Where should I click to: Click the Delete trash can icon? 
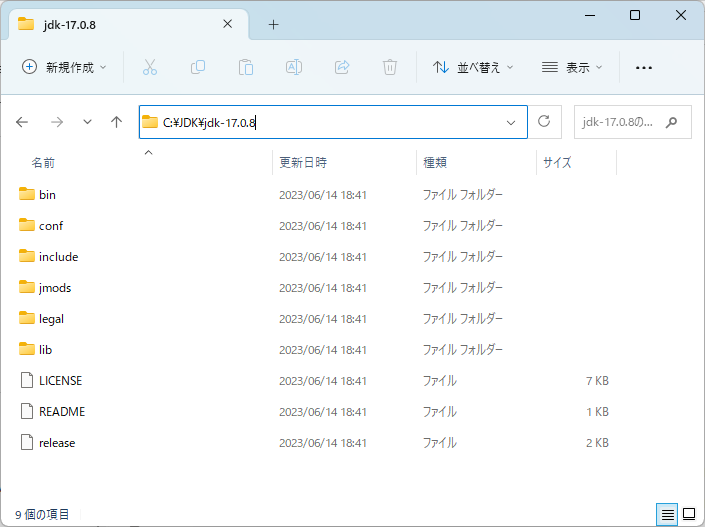[390, 67]
